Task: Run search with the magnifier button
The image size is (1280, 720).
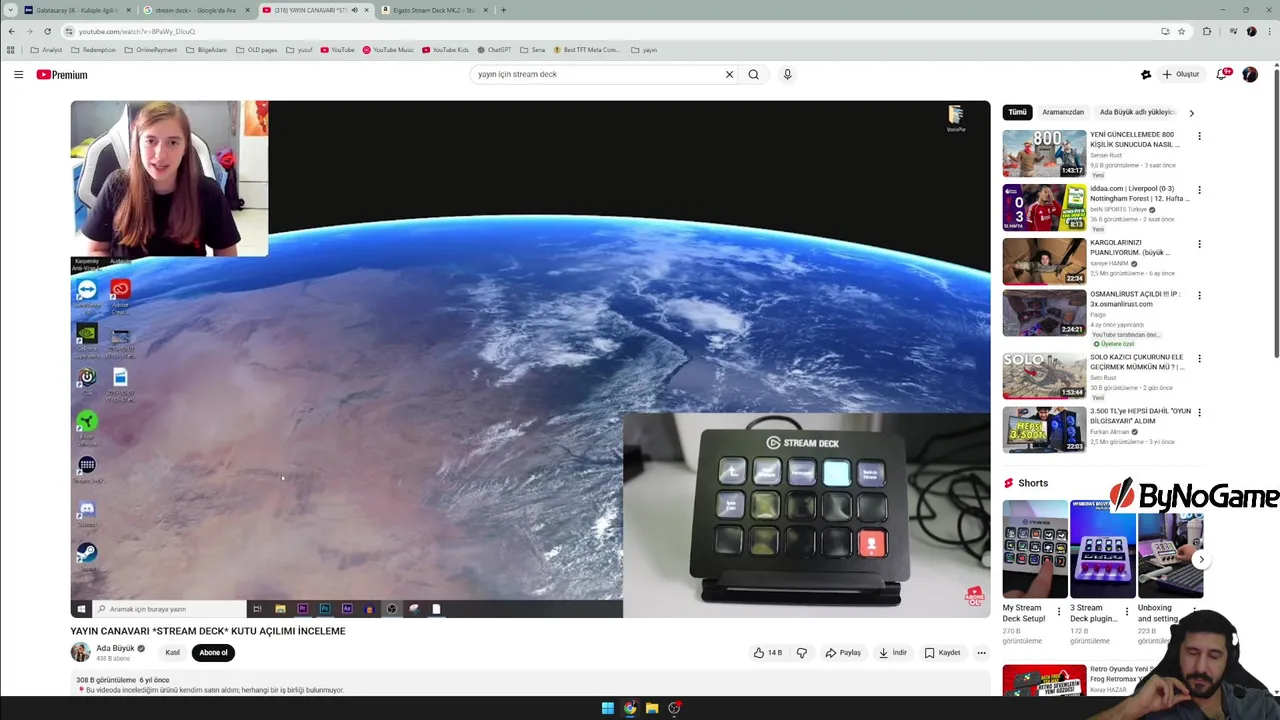Action: 753,74
